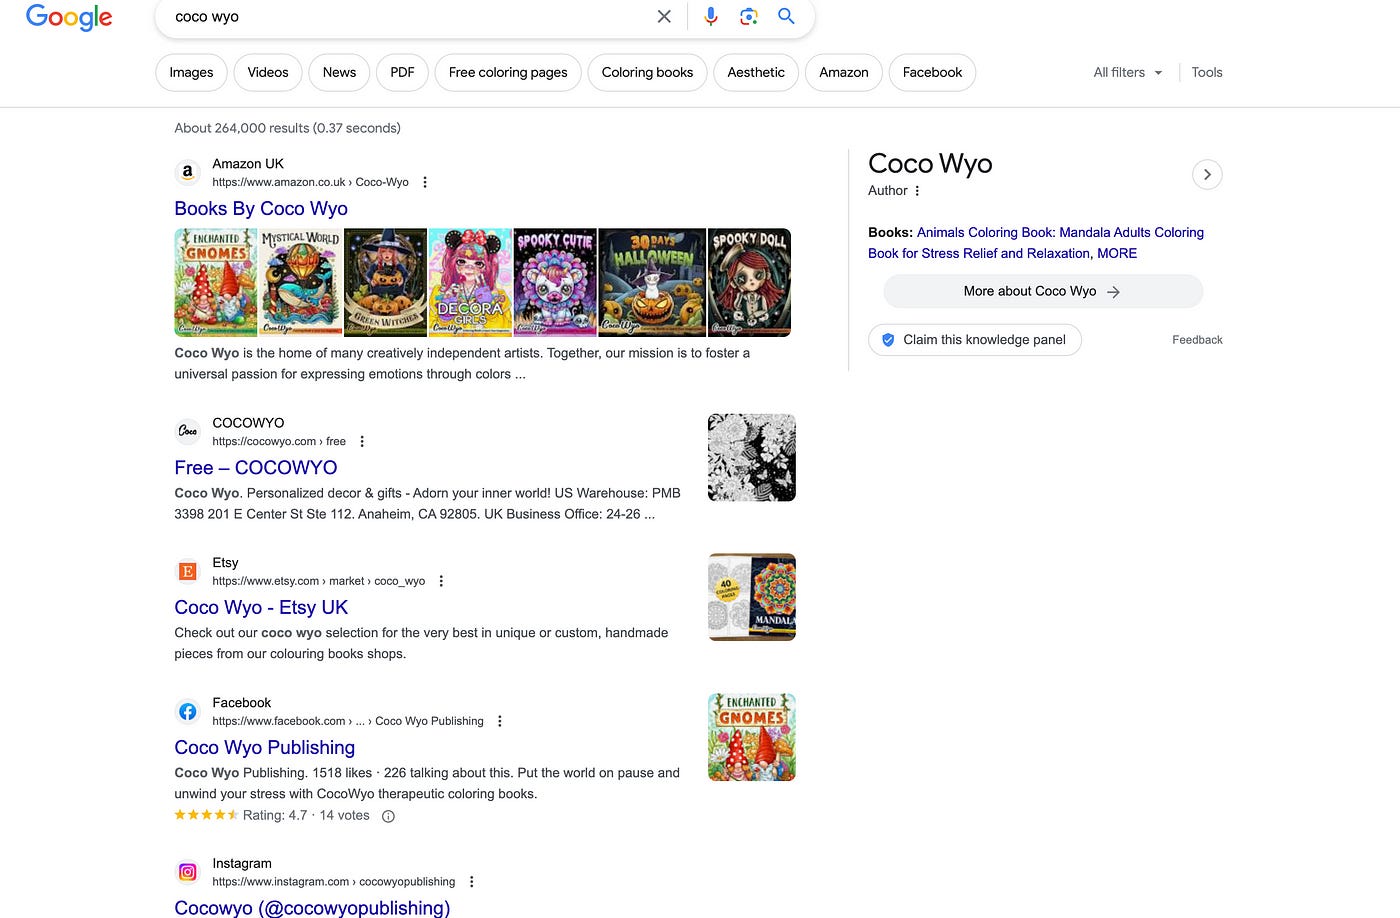
Task: Open Coco Wyo Publishing Facebook link
Action: point(265,747)
